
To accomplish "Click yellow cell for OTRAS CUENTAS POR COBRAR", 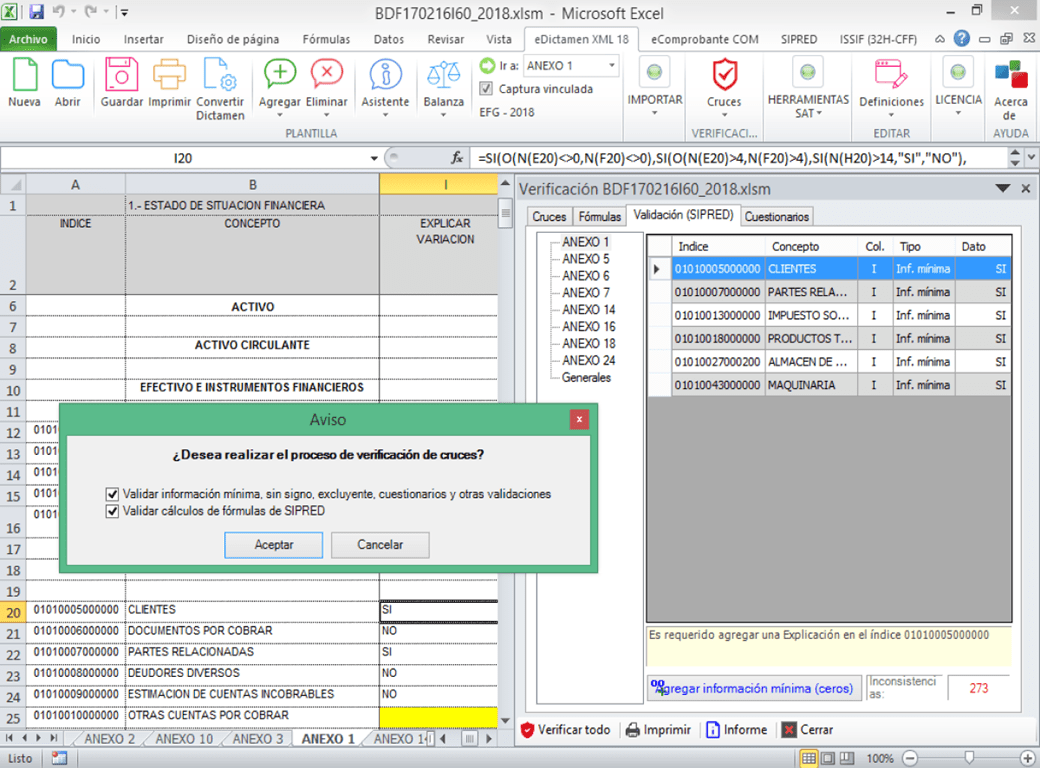I will [438, 717].
